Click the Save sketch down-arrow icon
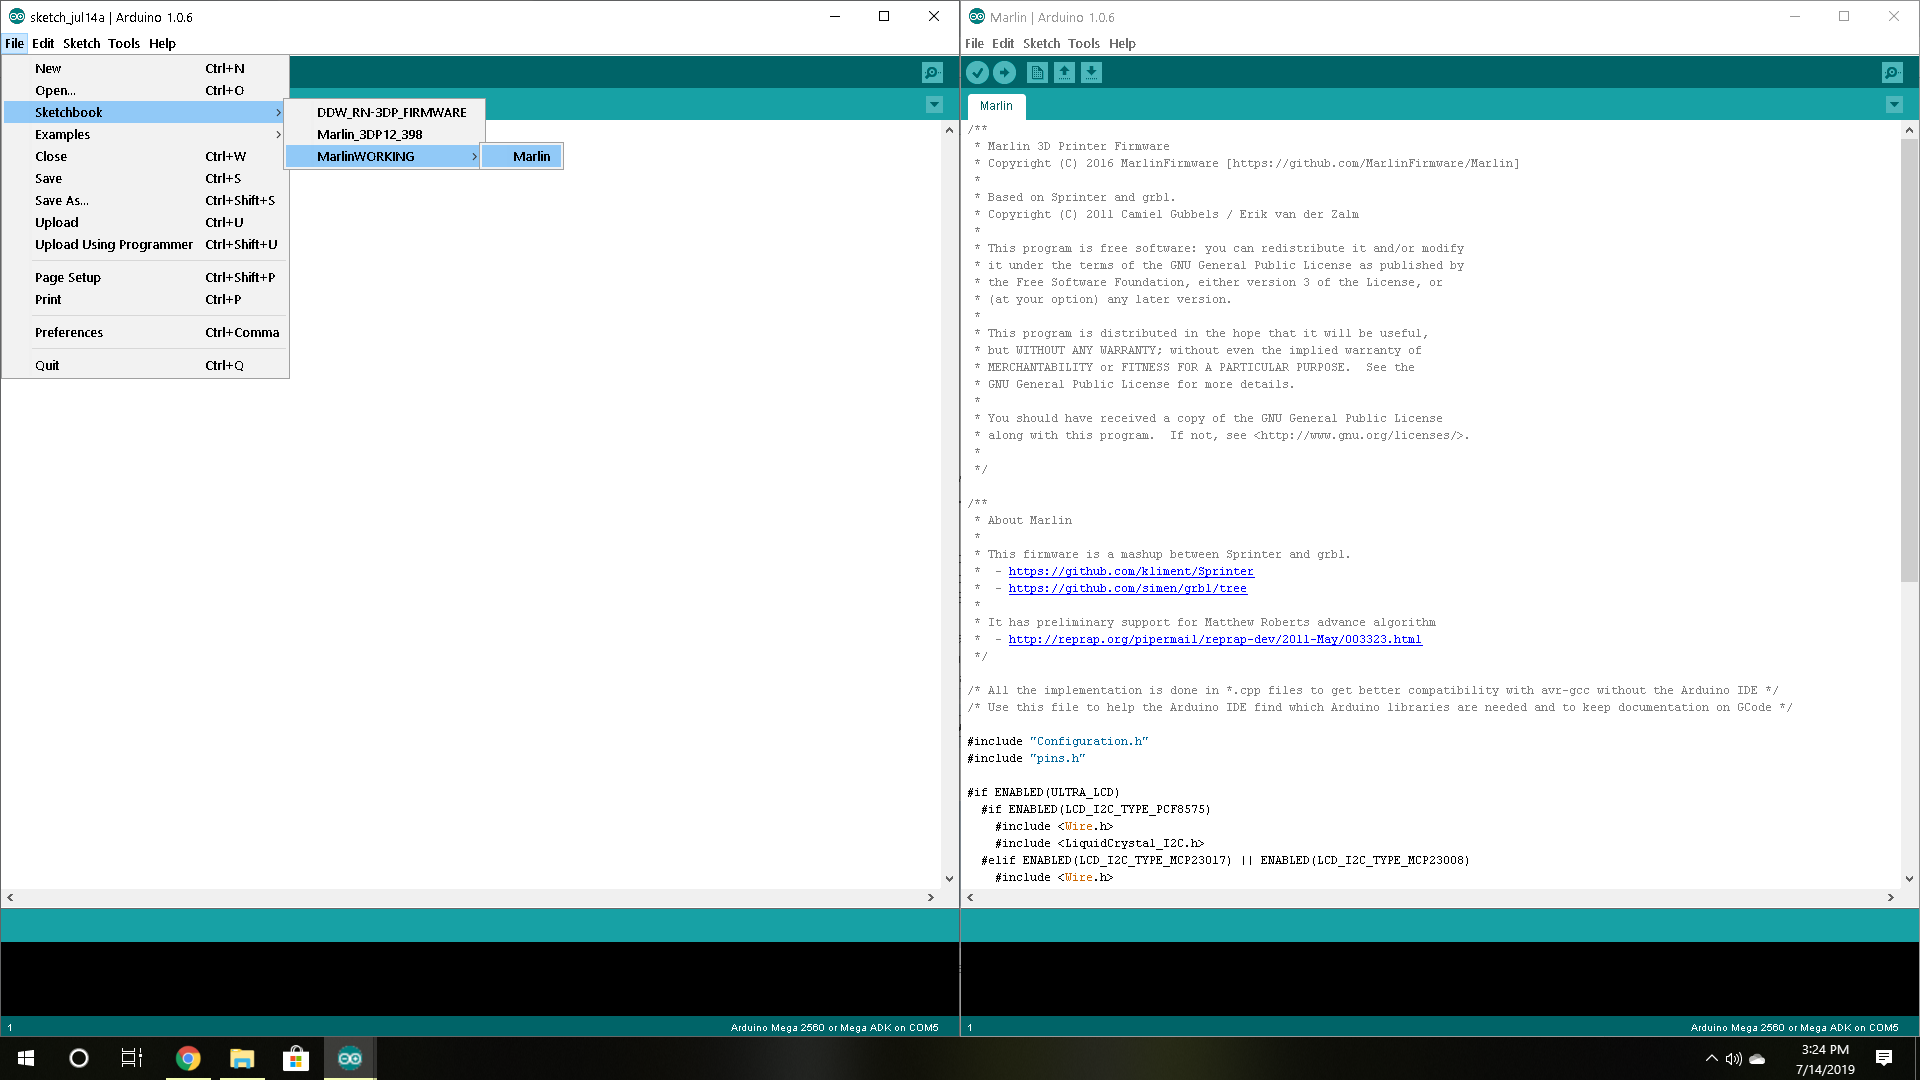1920x1080 pixels. coord(1091,73)
